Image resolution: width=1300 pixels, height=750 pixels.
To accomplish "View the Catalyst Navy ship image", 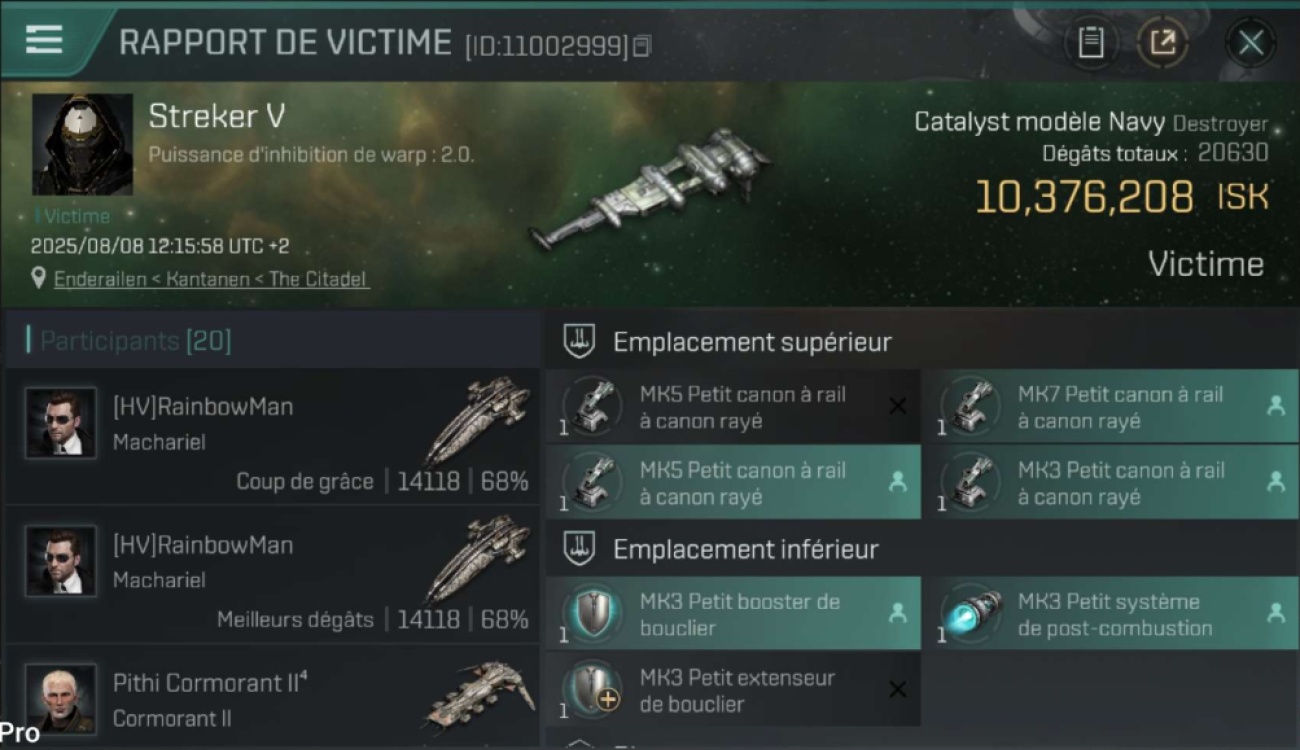I will (650, 190).
